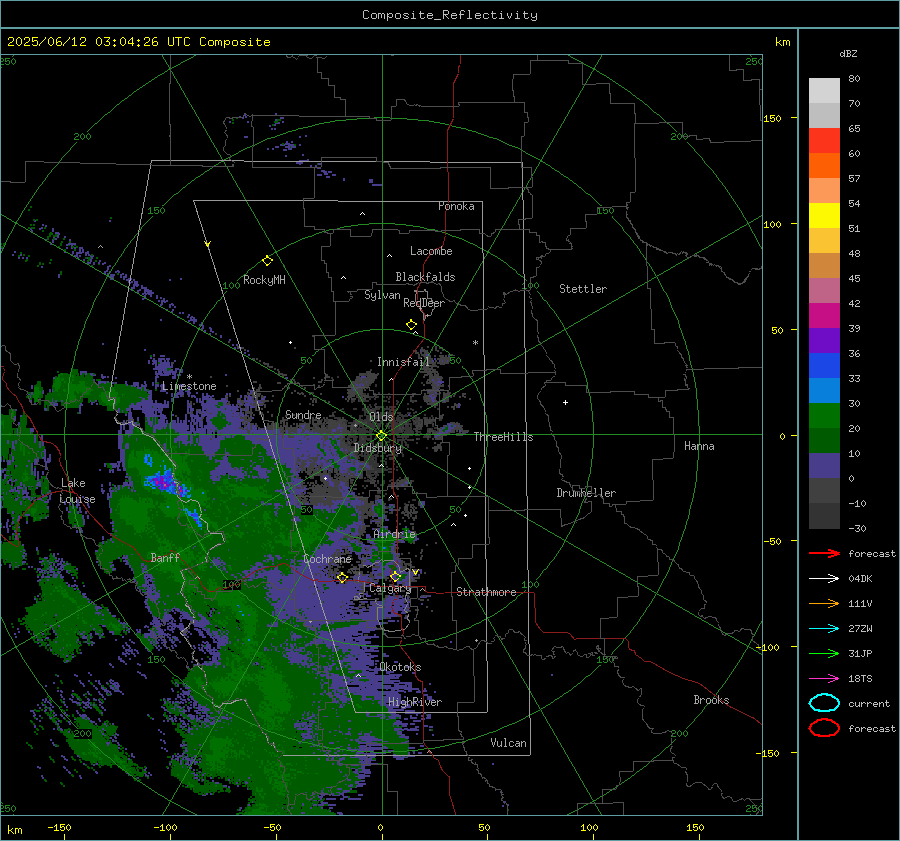
Task: Click the Strathmore city label
Action: (x=486, y=592)
